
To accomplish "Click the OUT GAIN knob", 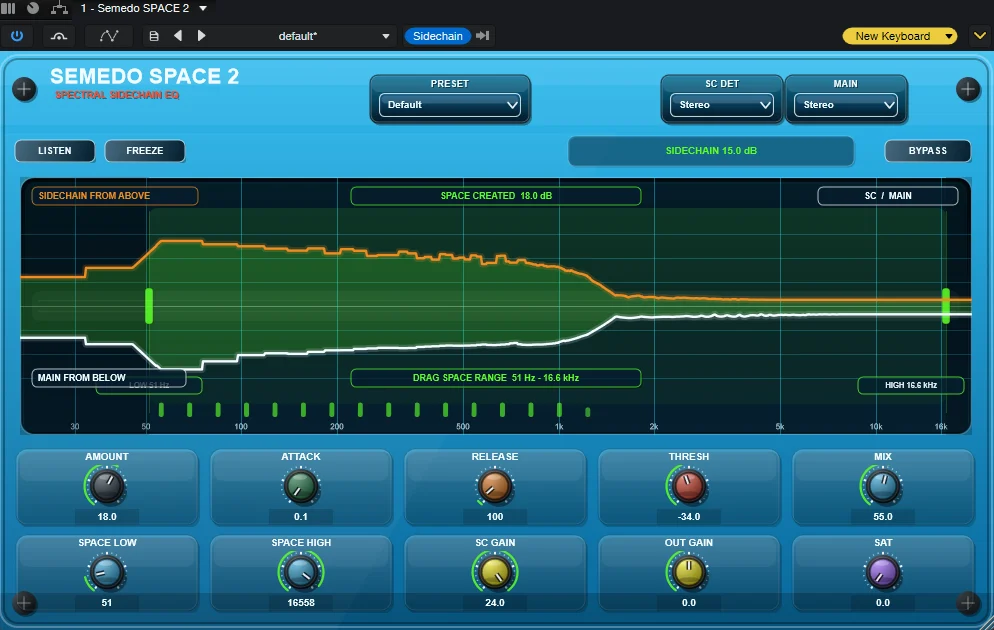I will point(688,572).
